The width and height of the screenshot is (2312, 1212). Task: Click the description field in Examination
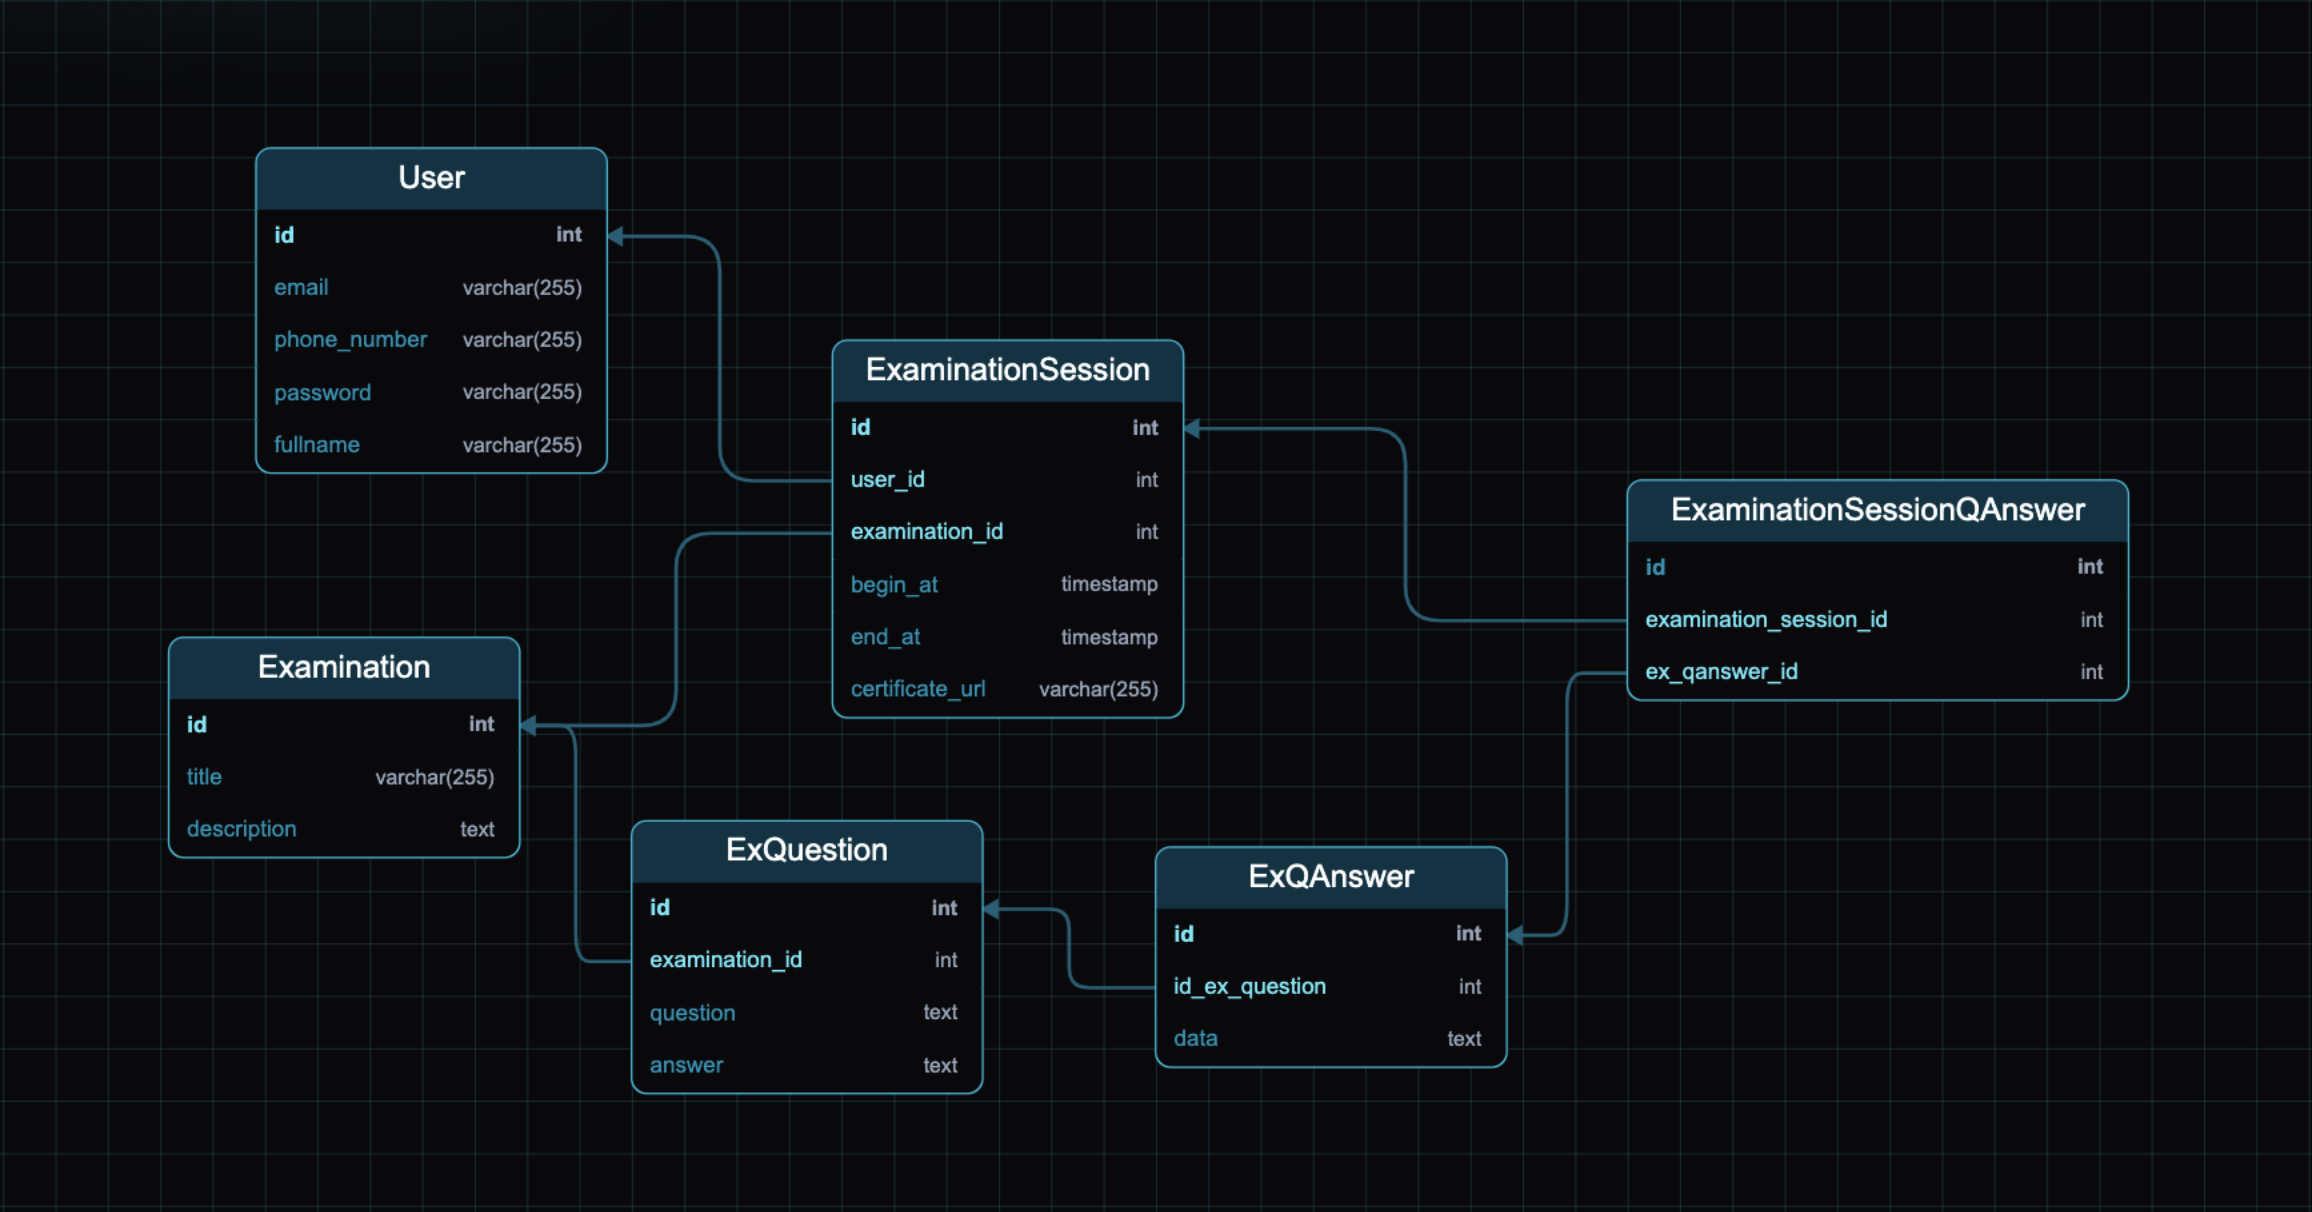[241, 829]
